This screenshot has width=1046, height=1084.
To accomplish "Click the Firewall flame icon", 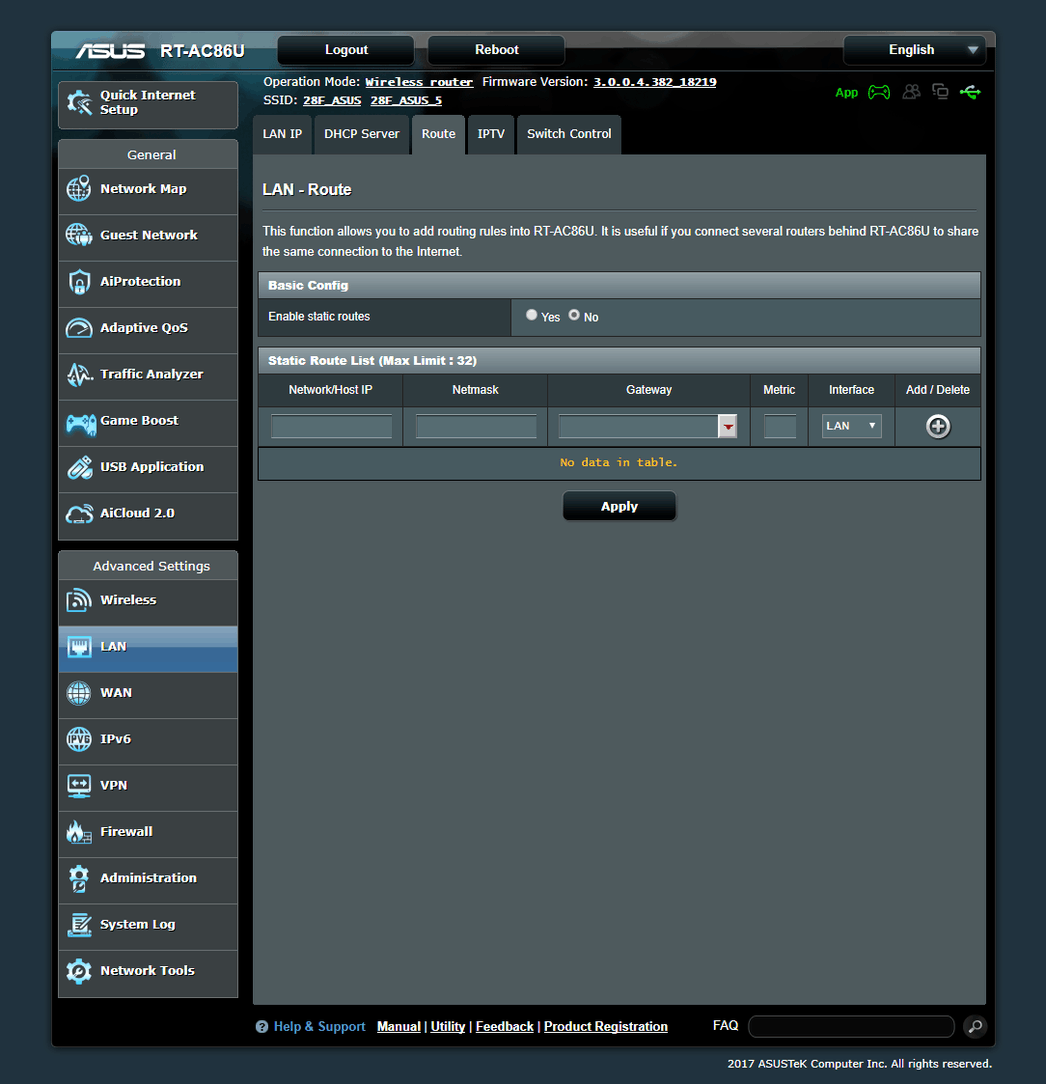I will click(x=79, y=832).
